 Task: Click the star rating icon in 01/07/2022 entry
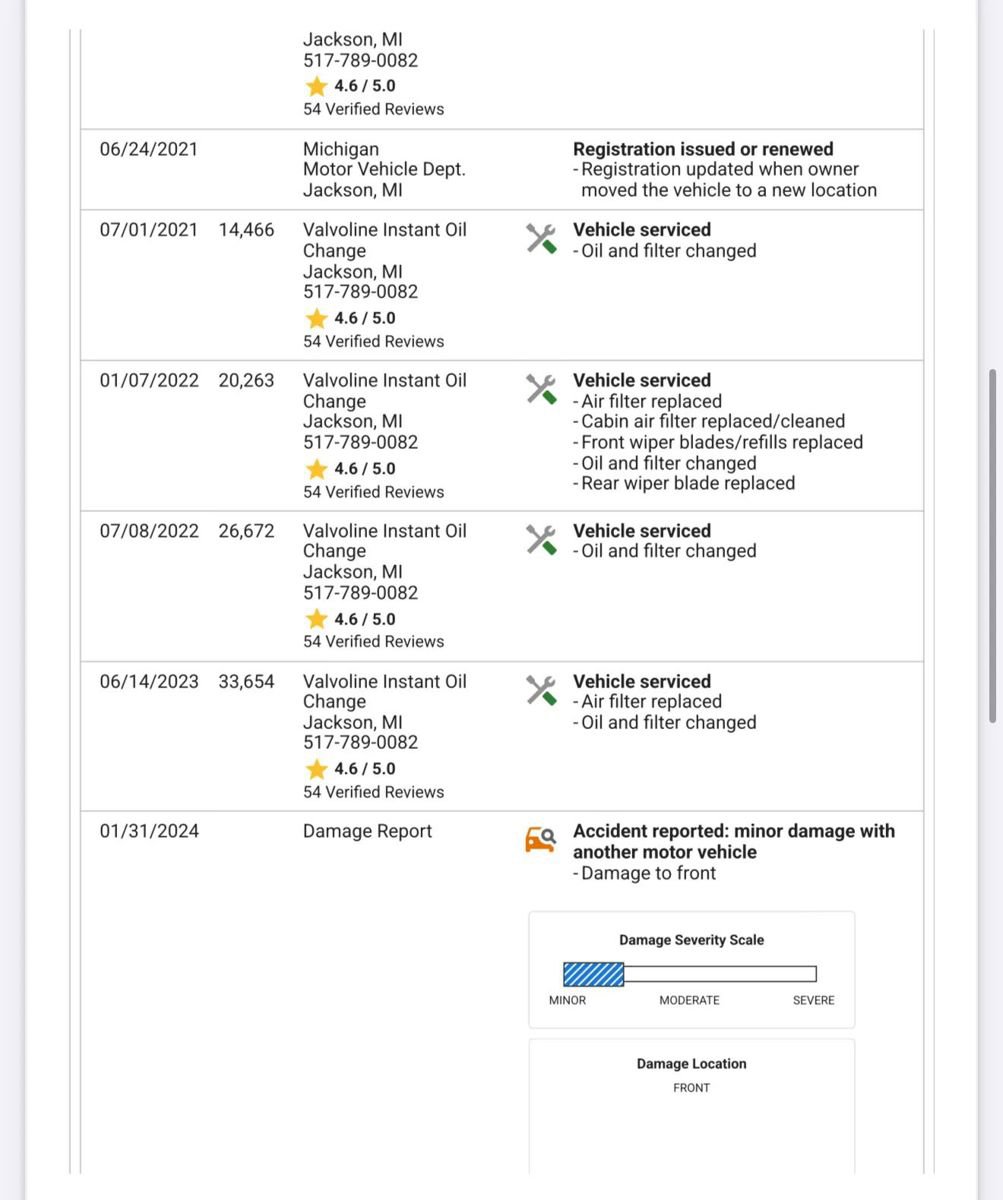(x=317, y=468)
